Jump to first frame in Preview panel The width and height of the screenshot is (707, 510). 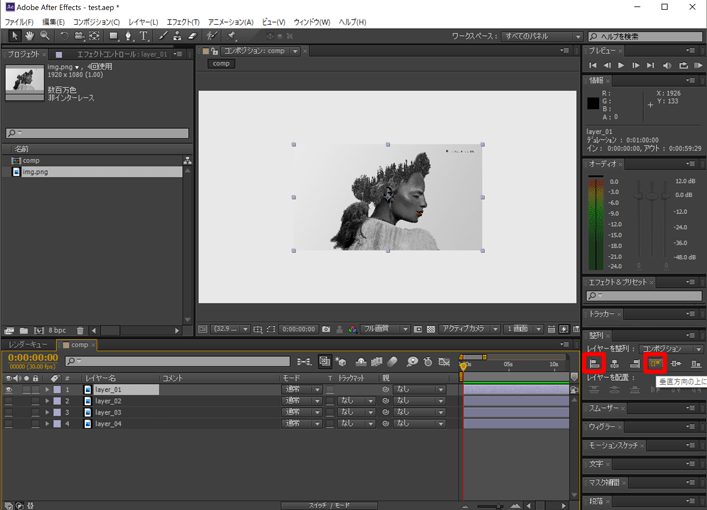click(x=593, y=65)
